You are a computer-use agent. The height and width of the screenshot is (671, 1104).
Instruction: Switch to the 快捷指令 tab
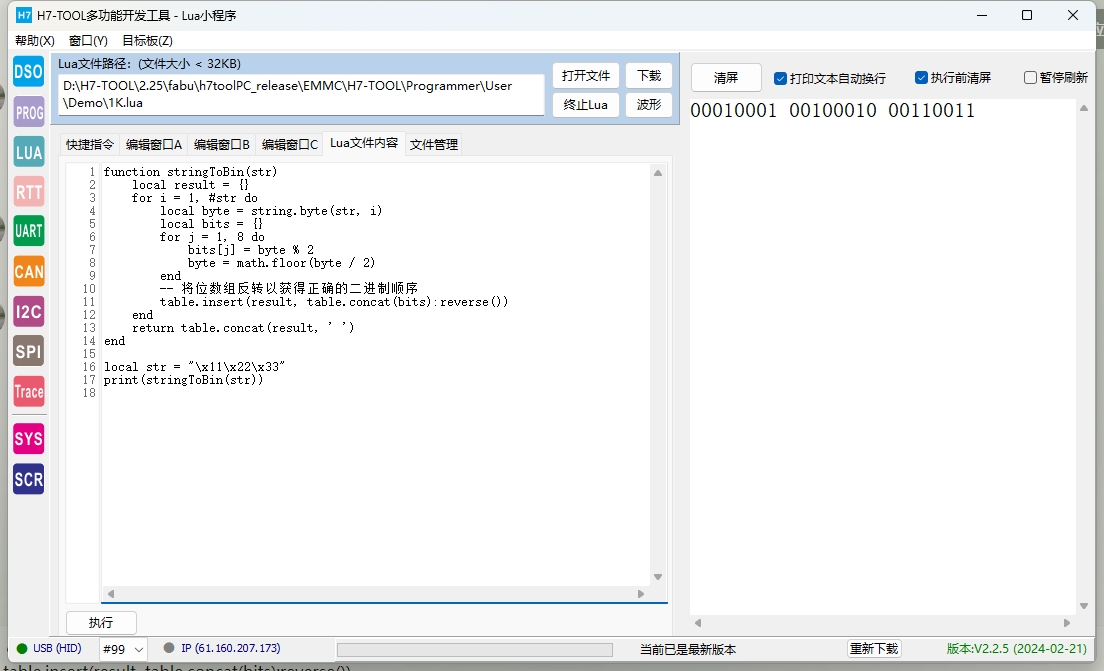point(89,144)
